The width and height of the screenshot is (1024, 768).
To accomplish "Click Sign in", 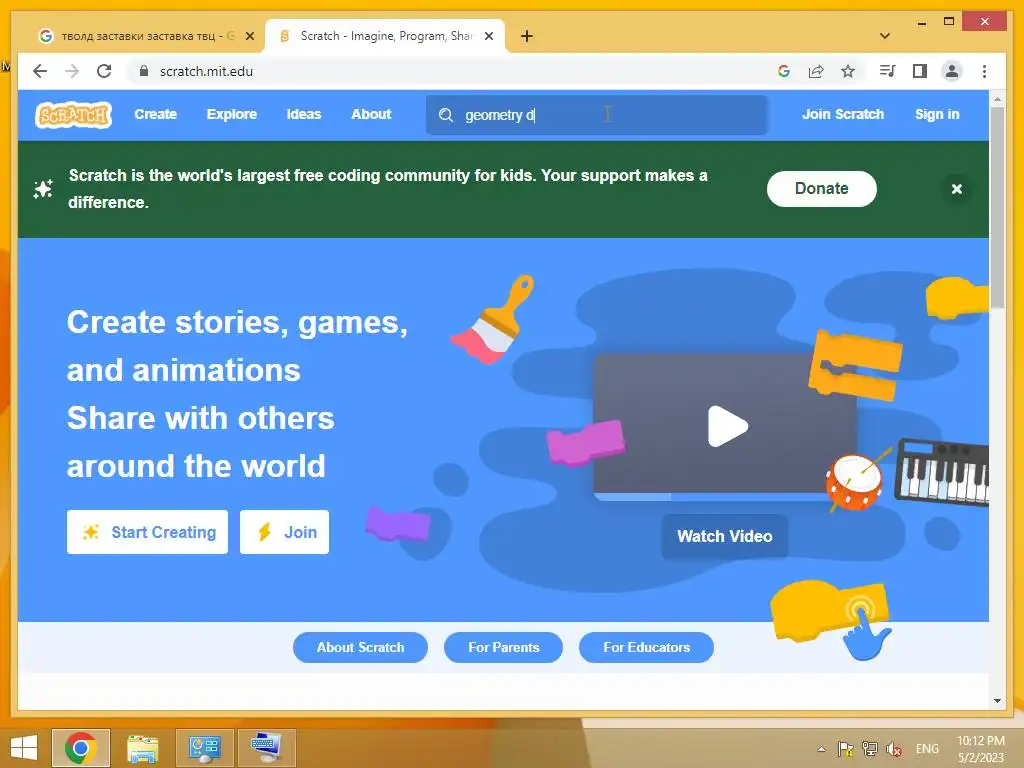I will pos(936,114).
